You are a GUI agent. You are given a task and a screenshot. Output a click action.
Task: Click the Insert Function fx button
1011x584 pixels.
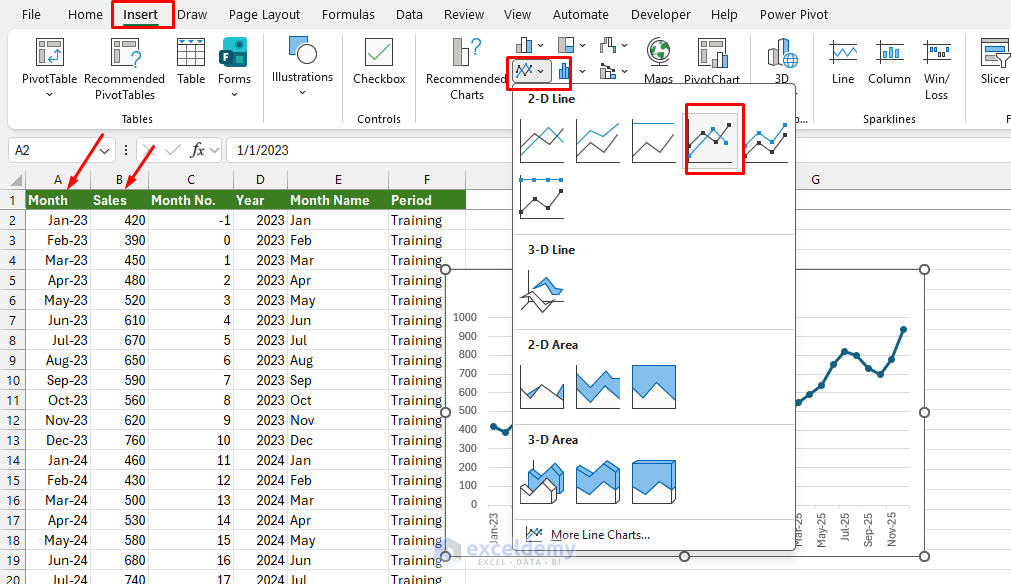tap(197, 151)
